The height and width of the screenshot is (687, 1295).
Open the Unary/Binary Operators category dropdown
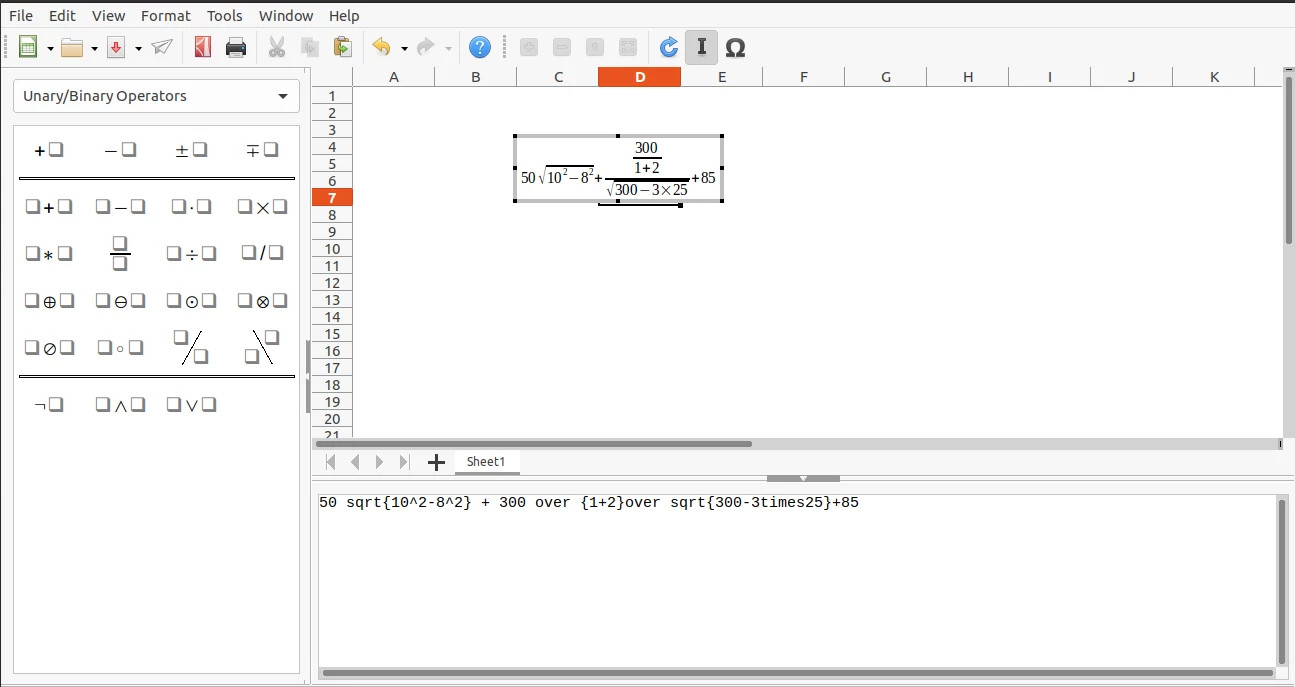pos(156,96)
